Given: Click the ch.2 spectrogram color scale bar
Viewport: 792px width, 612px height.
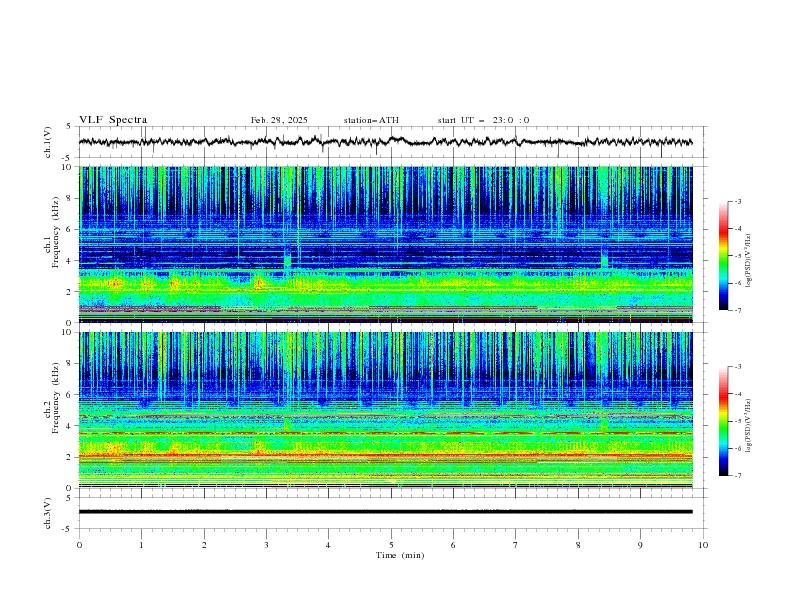Looking at the screenshot, I should click(x=723, y=421).
